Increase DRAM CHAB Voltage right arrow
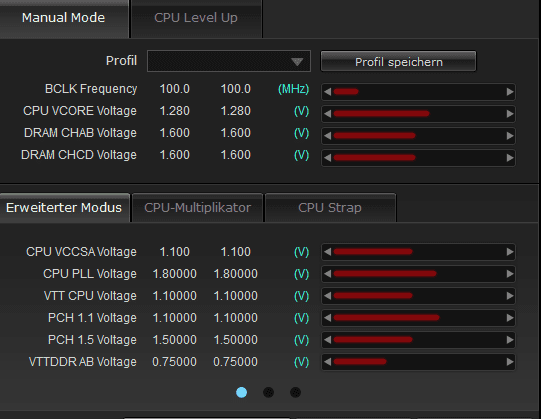541x419 pixels. click(x=510, y=136)
